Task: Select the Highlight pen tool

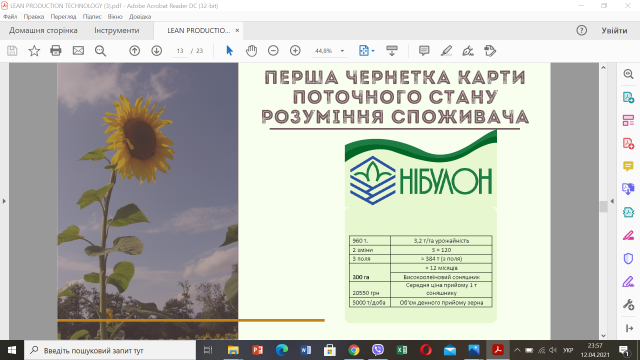Action: [446, 51]
